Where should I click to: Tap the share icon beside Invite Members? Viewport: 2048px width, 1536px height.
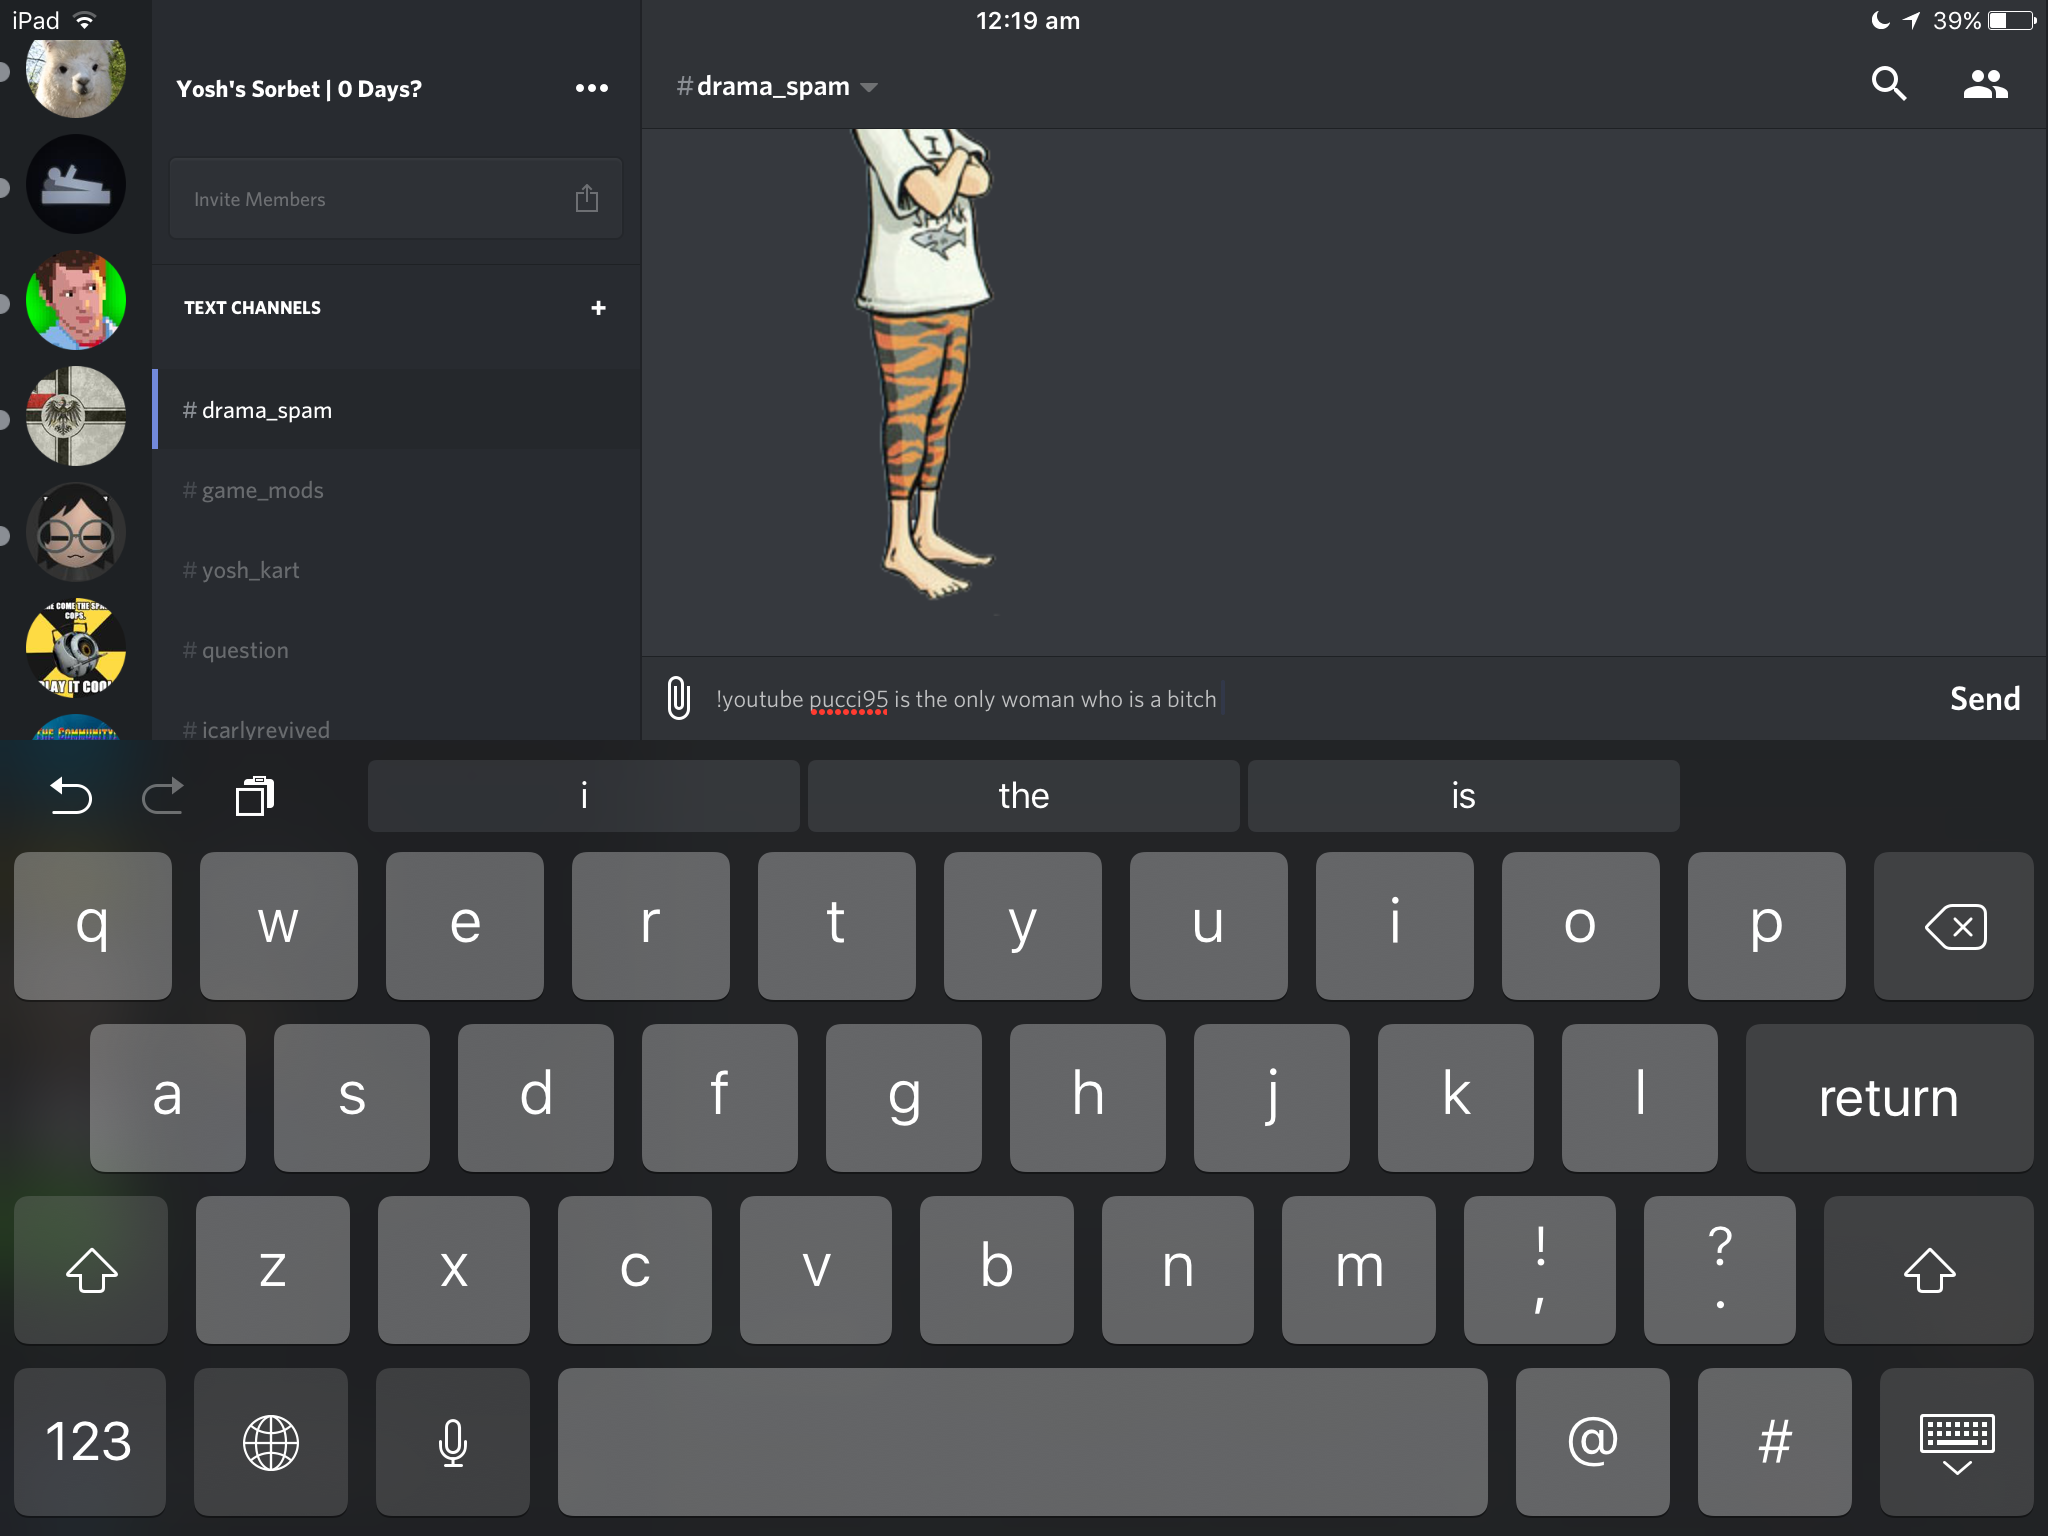pos(587,199)
